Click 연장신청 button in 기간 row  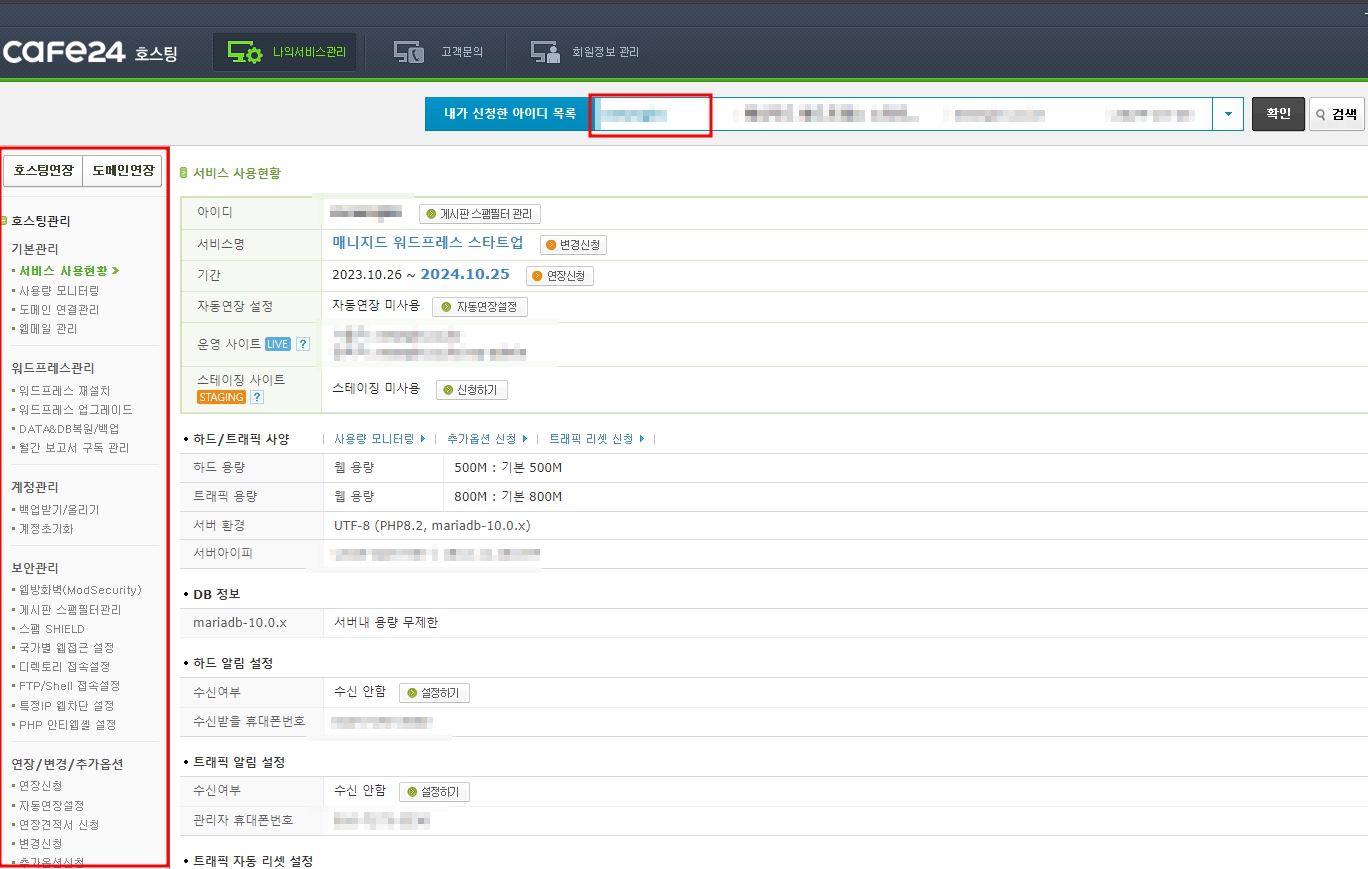coord(560,276)
